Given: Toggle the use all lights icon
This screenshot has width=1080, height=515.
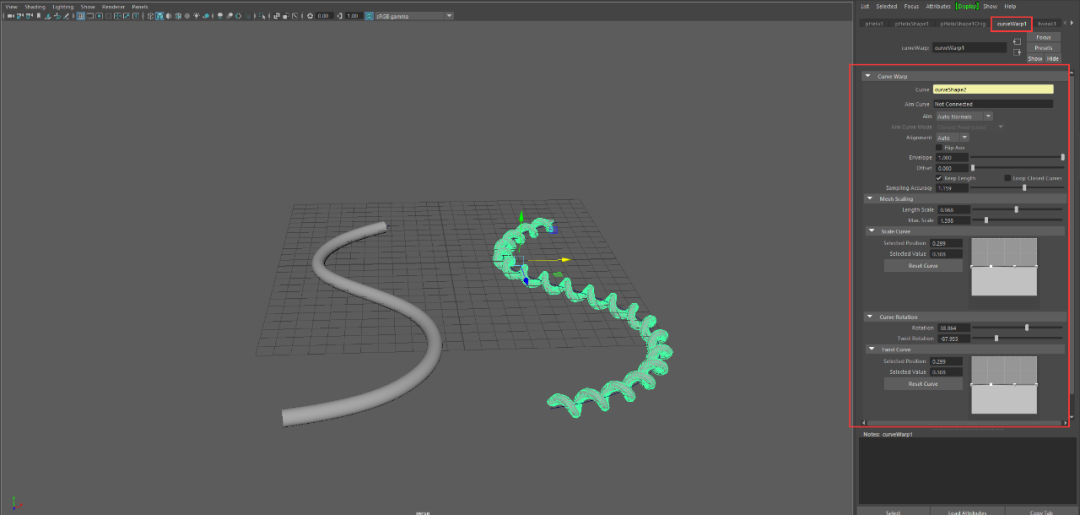Looking at the screenshot, I should (x=197, y=15).
